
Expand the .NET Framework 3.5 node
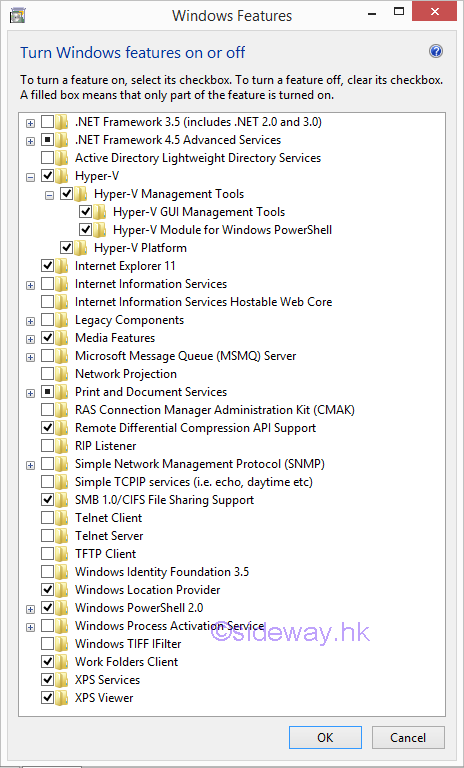(x=30, y=123)
